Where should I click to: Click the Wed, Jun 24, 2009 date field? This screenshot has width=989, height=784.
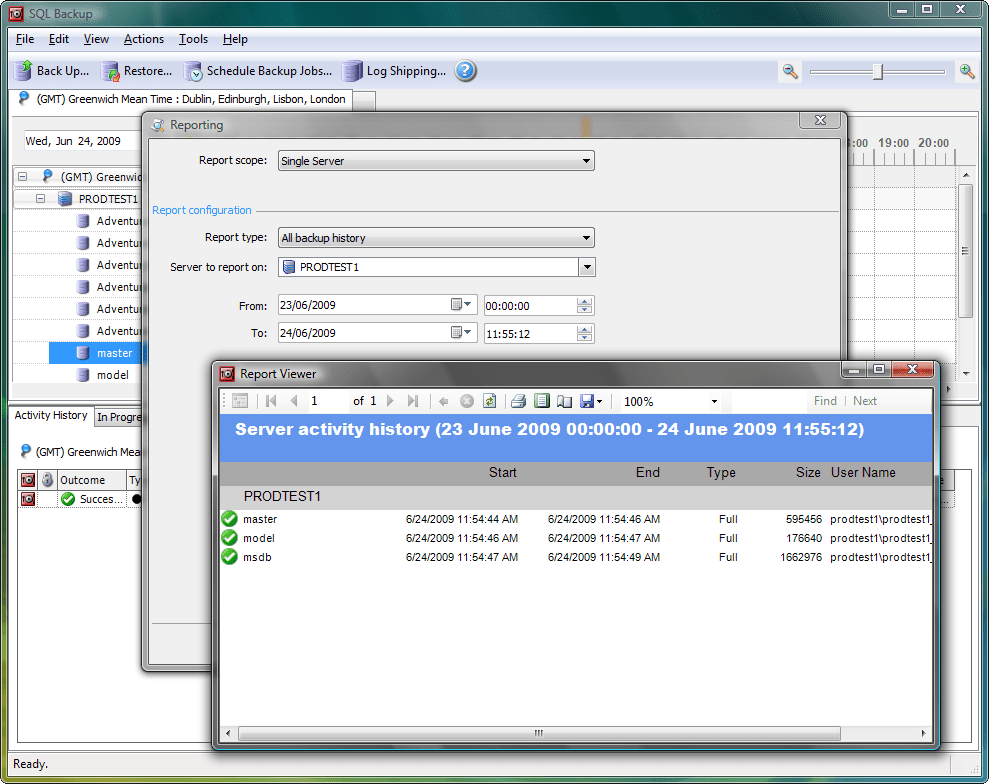(x=82, y=141)
